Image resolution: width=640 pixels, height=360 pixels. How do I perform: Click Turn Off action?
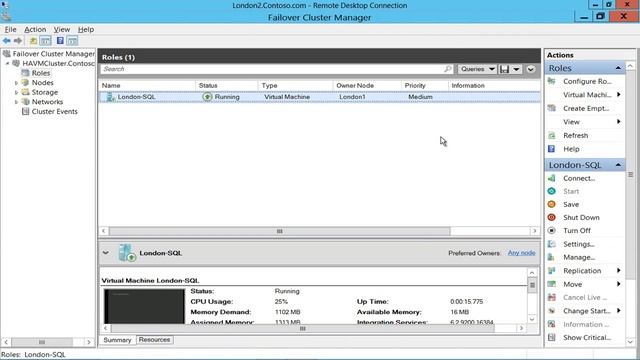[577, 231]
